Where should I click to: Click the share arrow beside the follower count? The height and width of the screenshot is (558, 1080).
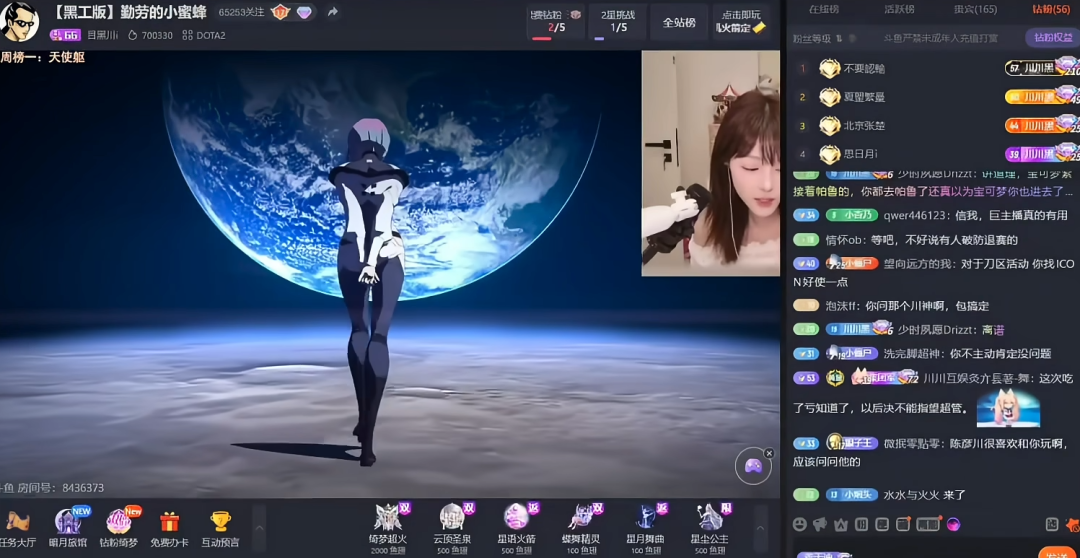coord(333,12)
